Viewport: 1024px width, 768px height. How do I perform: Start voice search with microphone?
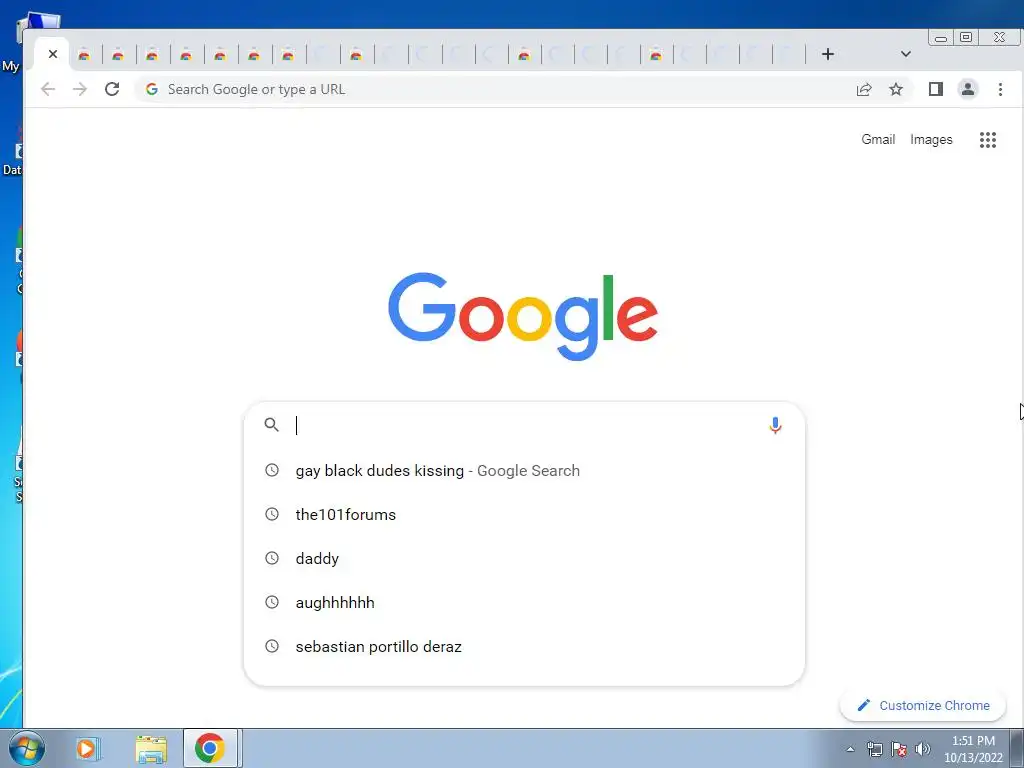pyautogui.click(x=775, y=426)
